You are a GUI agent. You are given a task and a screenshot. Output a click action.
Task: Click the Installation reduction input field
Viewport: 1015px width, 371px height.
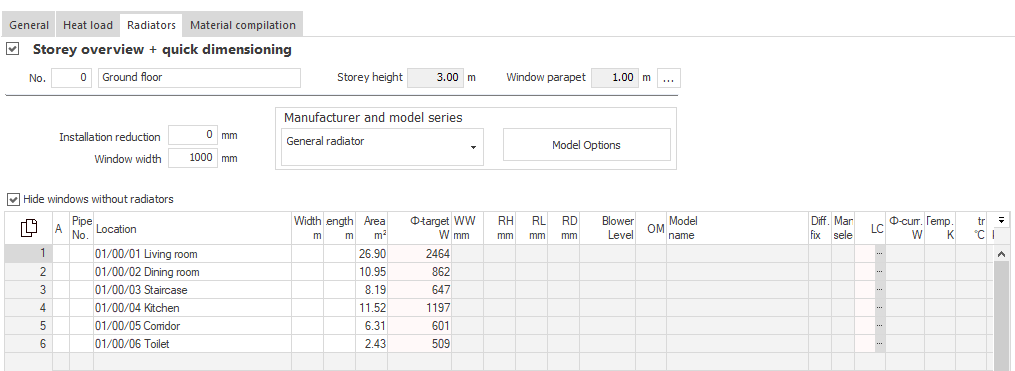coord(193,135)
